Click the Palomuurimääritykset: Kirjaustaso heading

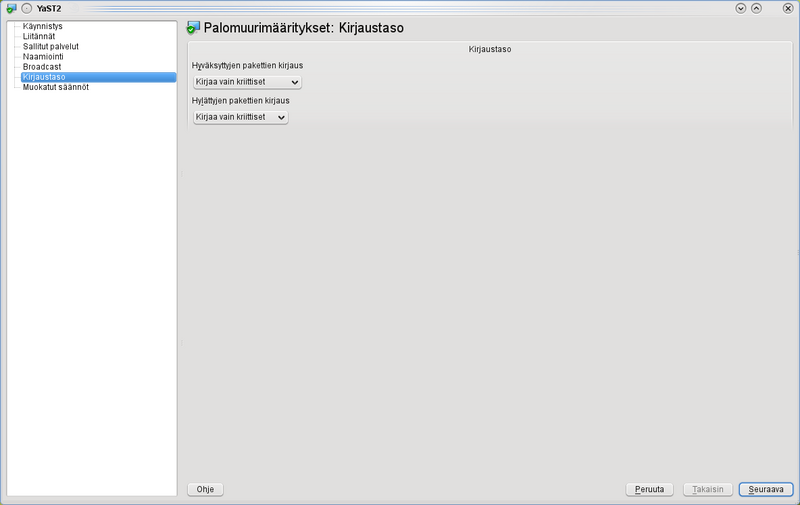tap(303, 28)
